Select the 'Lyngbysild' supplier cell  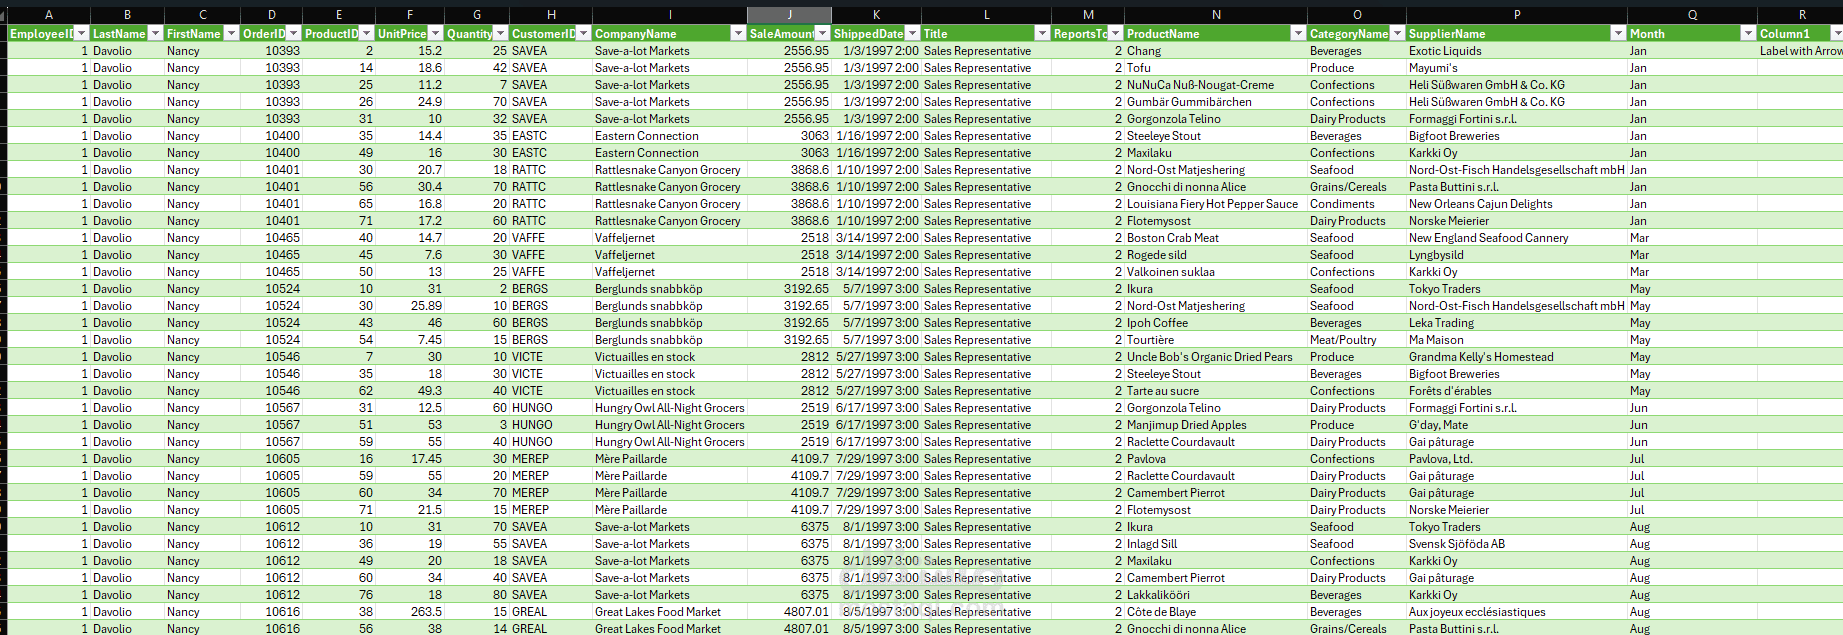[x=1516, y=254]
